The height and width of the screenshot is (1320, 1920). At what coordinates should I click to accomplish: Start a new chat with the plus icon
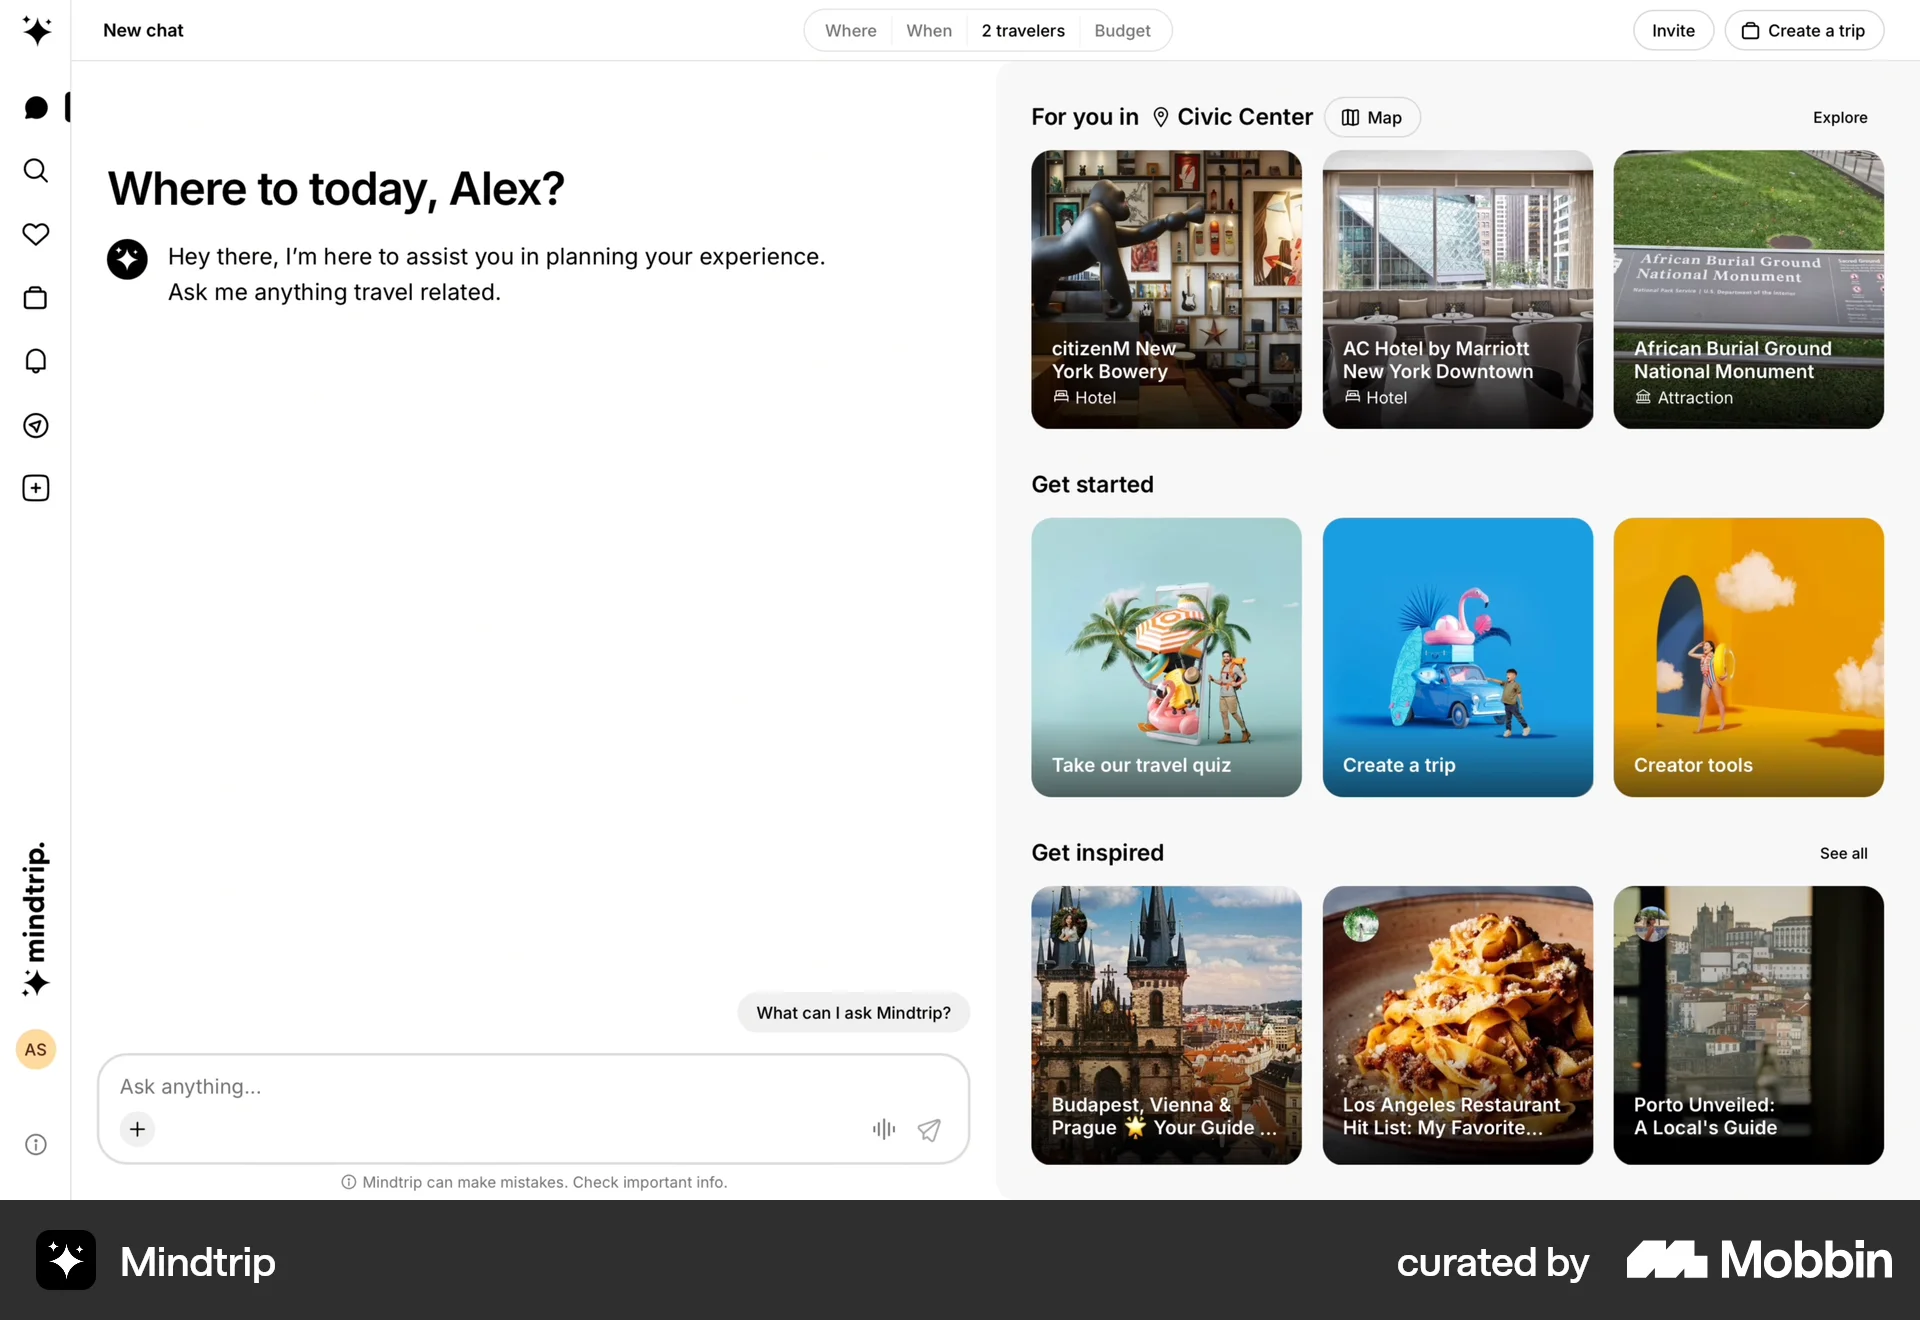pos(36,488)
